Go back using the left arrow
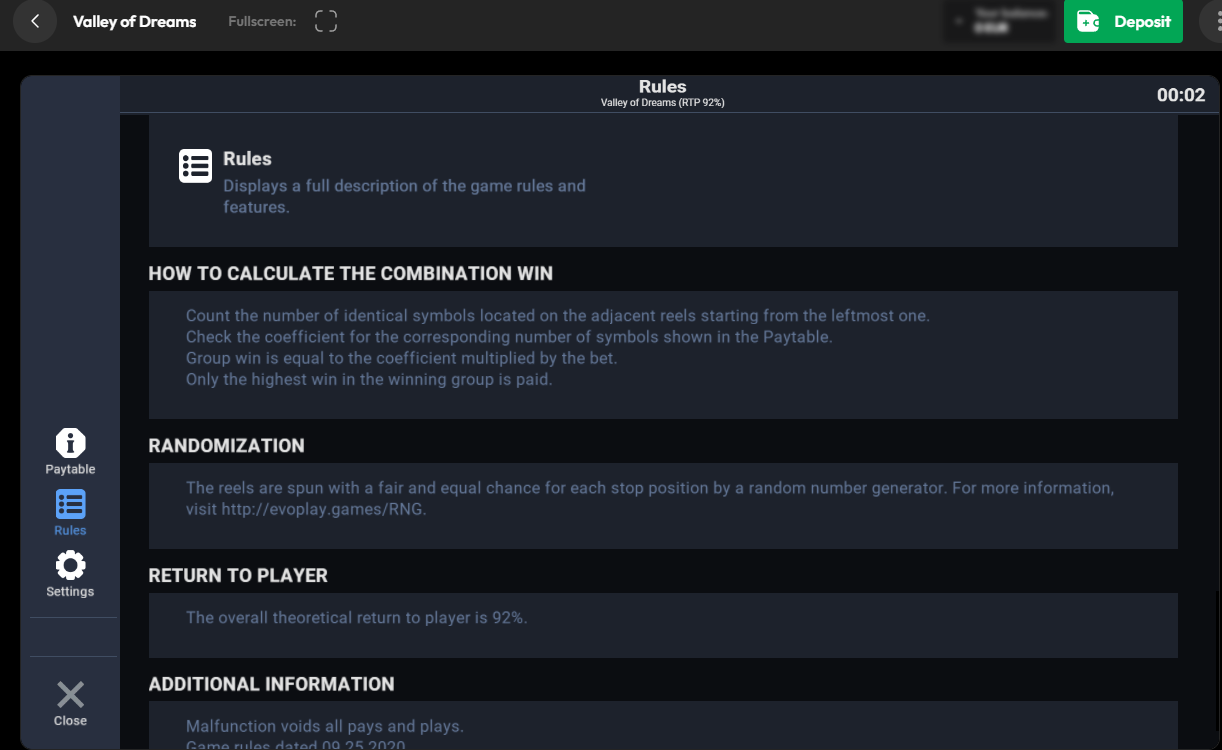 [35, 21]
